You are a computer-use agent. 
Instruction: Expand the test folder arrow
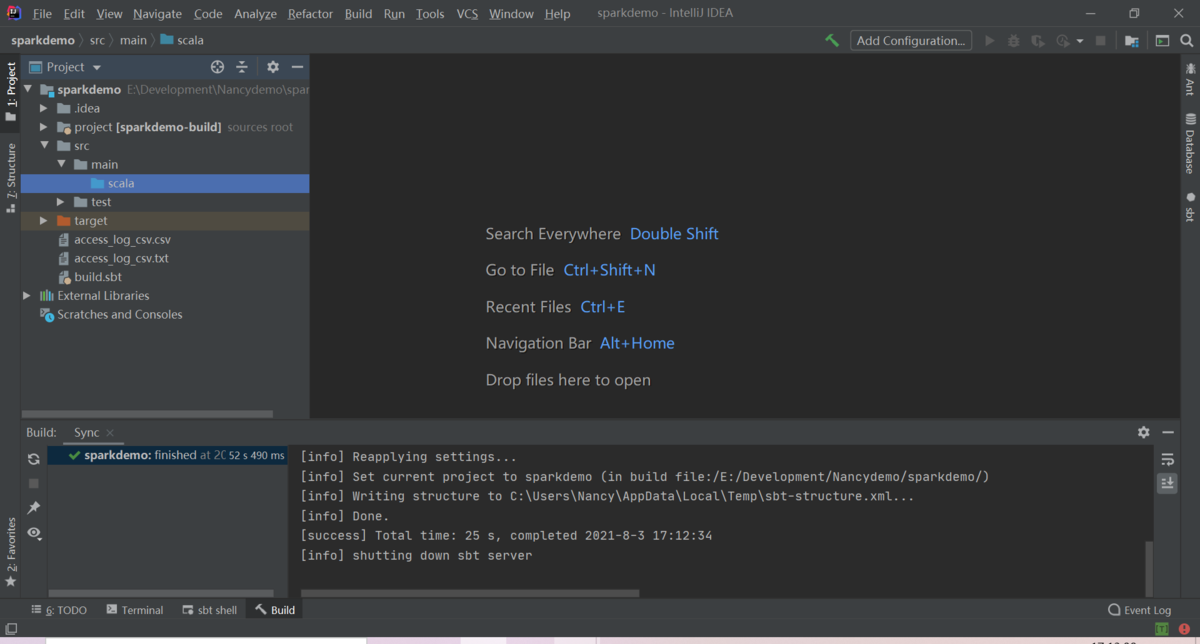(61, 202)
